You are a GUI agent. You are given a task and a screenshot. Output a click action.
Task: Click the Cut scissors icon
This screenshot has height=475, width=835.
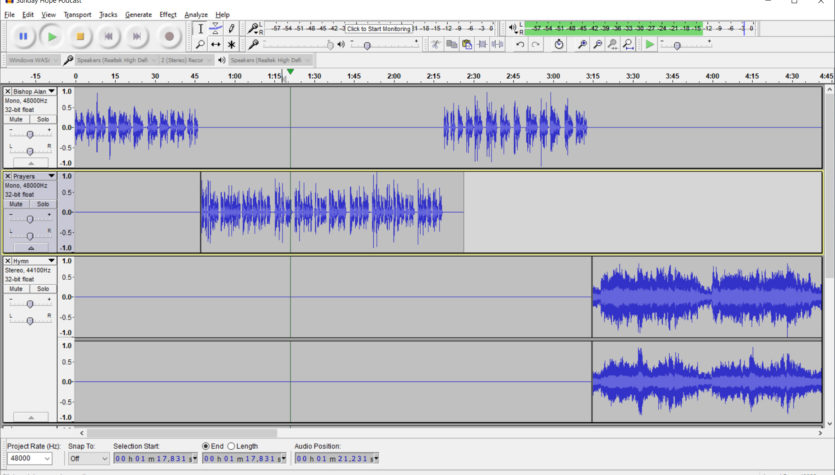point(436,45)
